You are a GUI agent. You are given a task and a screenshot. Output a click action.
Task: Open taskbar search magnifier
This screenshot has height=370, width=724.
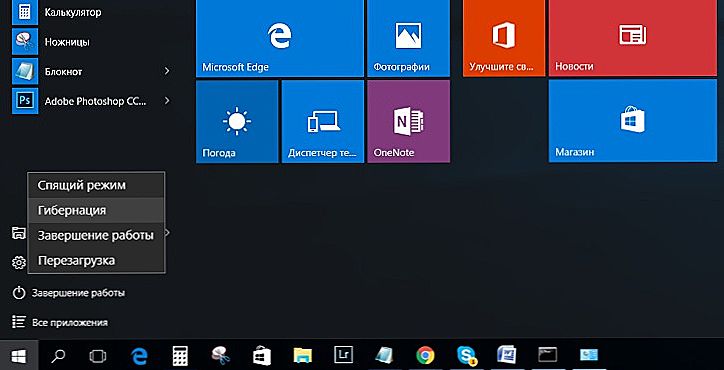(58, 356)
